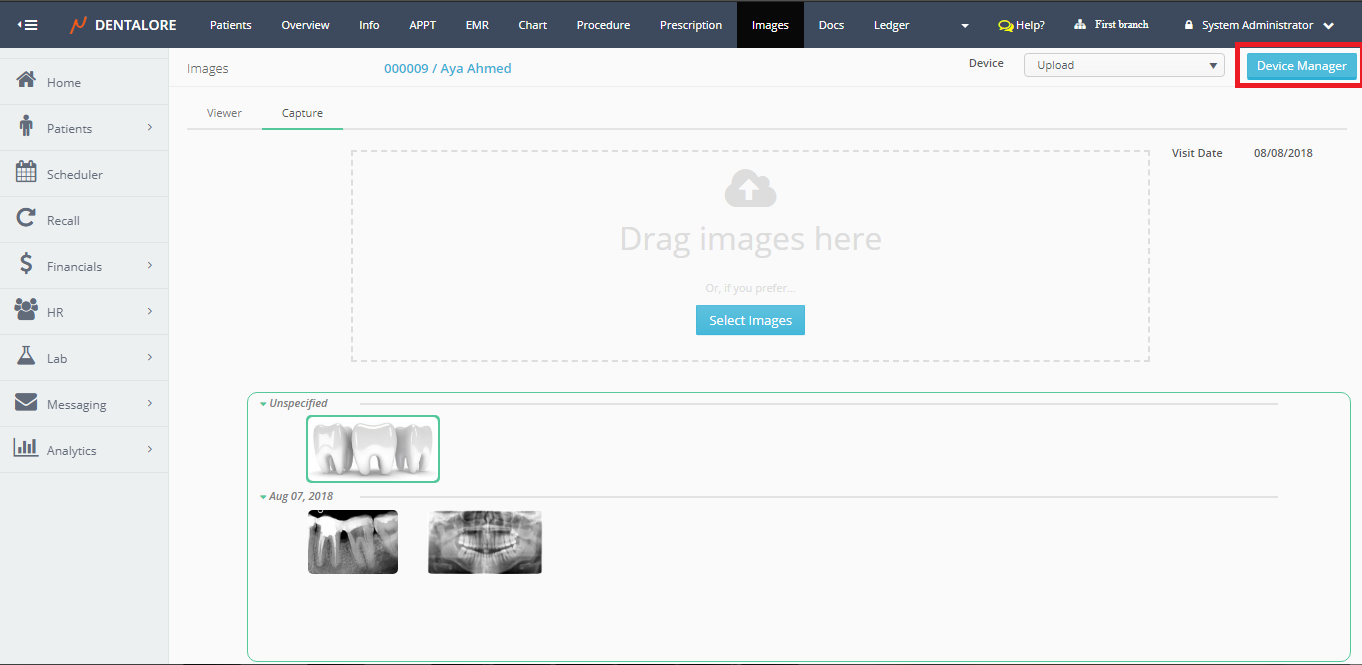The image size is (1362, 665).
Task: Select the panoramic x-ray thumbnail
Action: tap(484, 542)
